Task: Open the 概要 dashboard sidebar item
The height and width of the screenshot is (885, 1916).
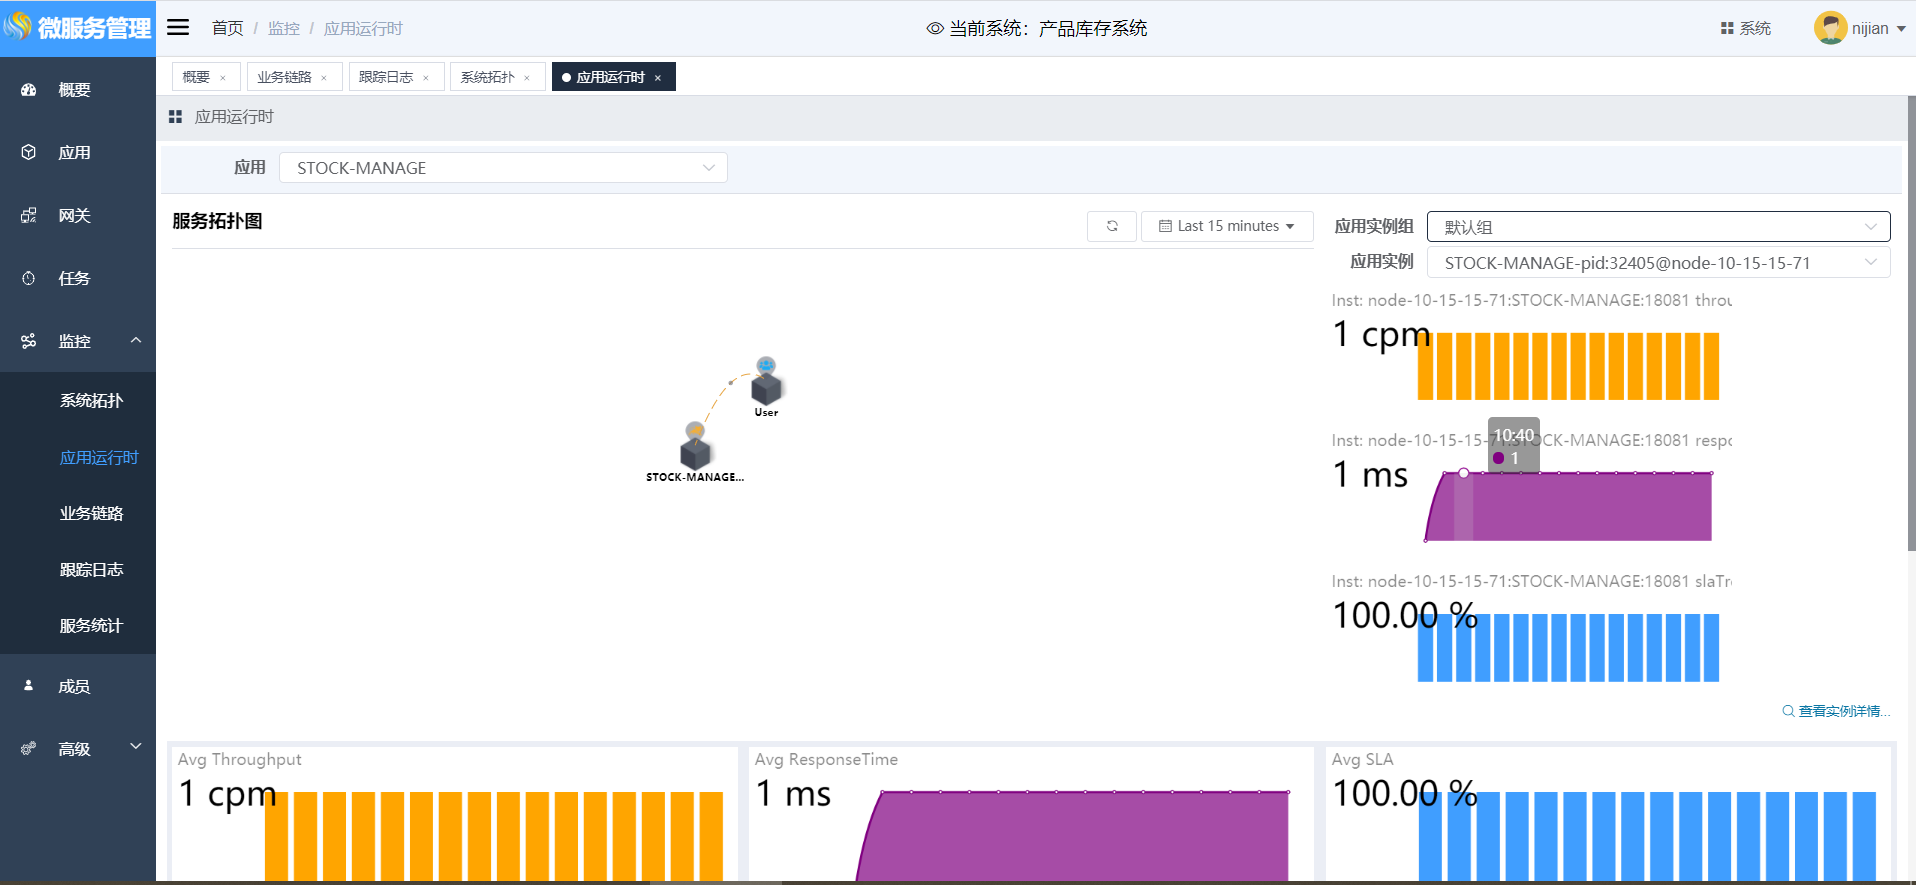Action: pyautogui.click(x=74, y=90)
